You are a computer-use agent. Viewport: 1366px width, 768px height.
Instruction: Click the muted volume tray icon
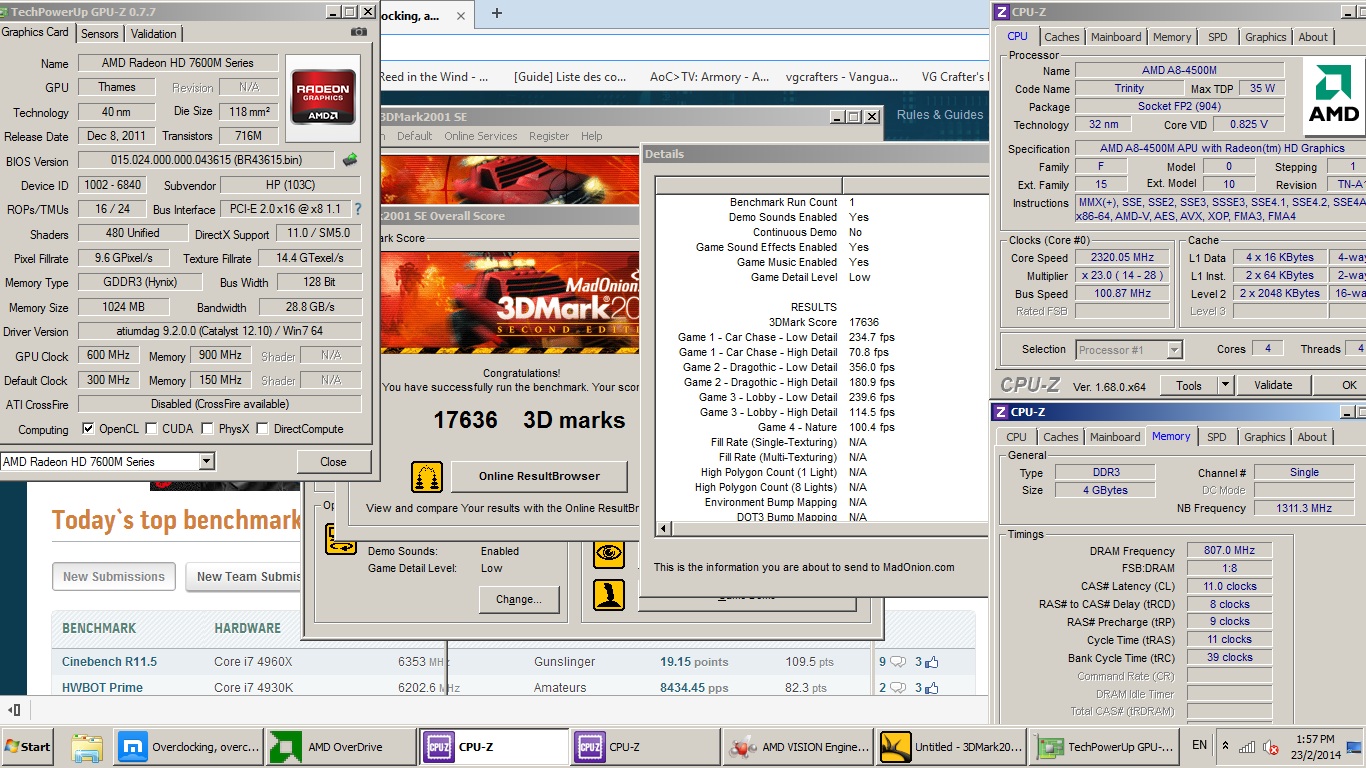tap(1271, 746)
